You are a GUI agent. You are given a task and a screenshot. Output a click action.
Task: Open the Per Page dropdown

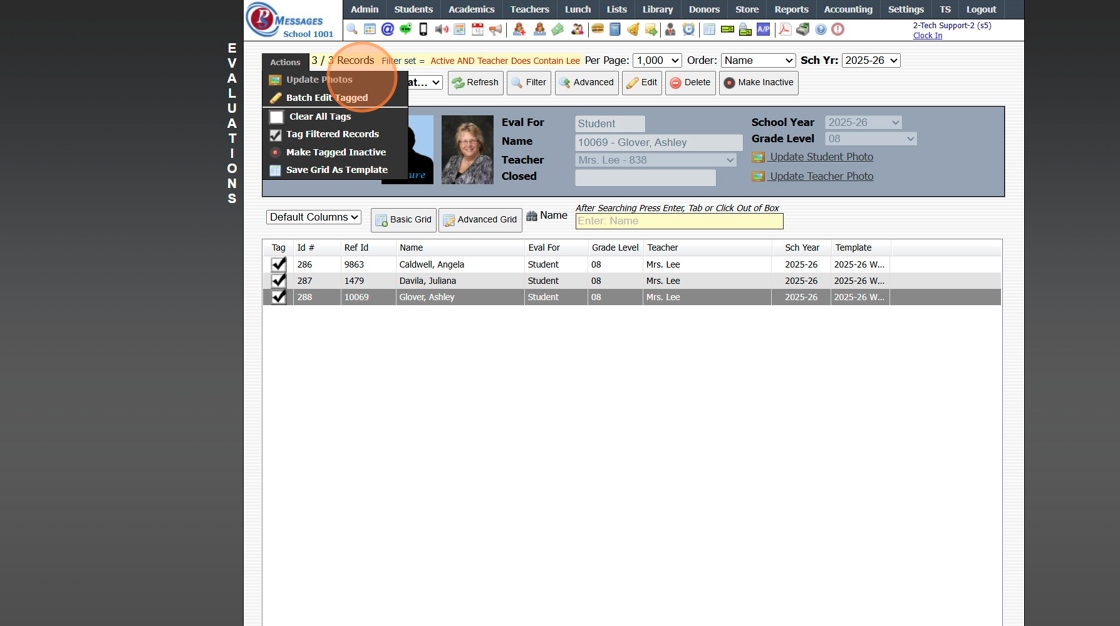tap(657, 61)
